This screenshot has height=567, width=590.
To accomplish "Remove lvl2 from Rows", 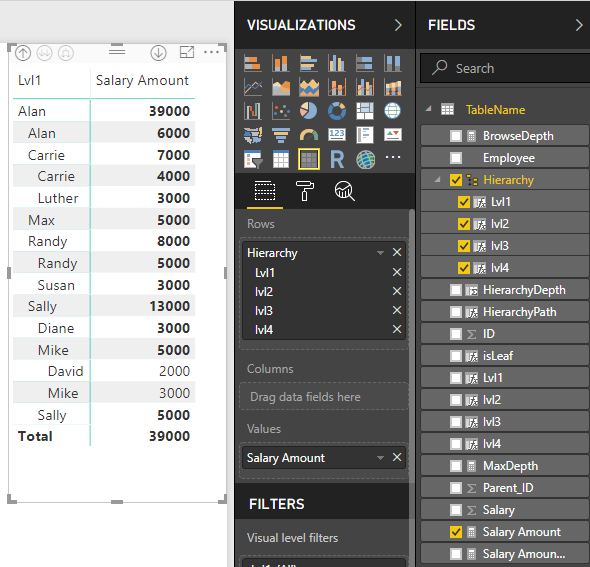I will 397,291.
